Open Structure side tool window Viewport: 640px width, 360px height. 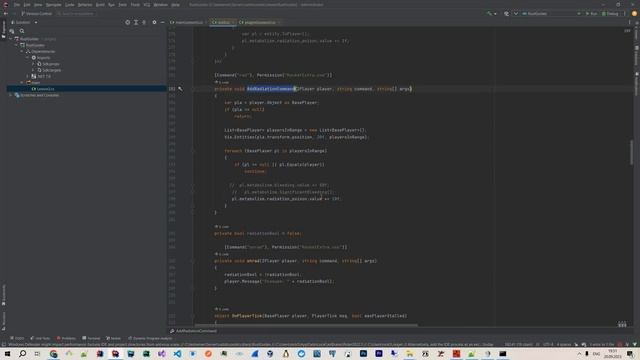coord(3,321)
